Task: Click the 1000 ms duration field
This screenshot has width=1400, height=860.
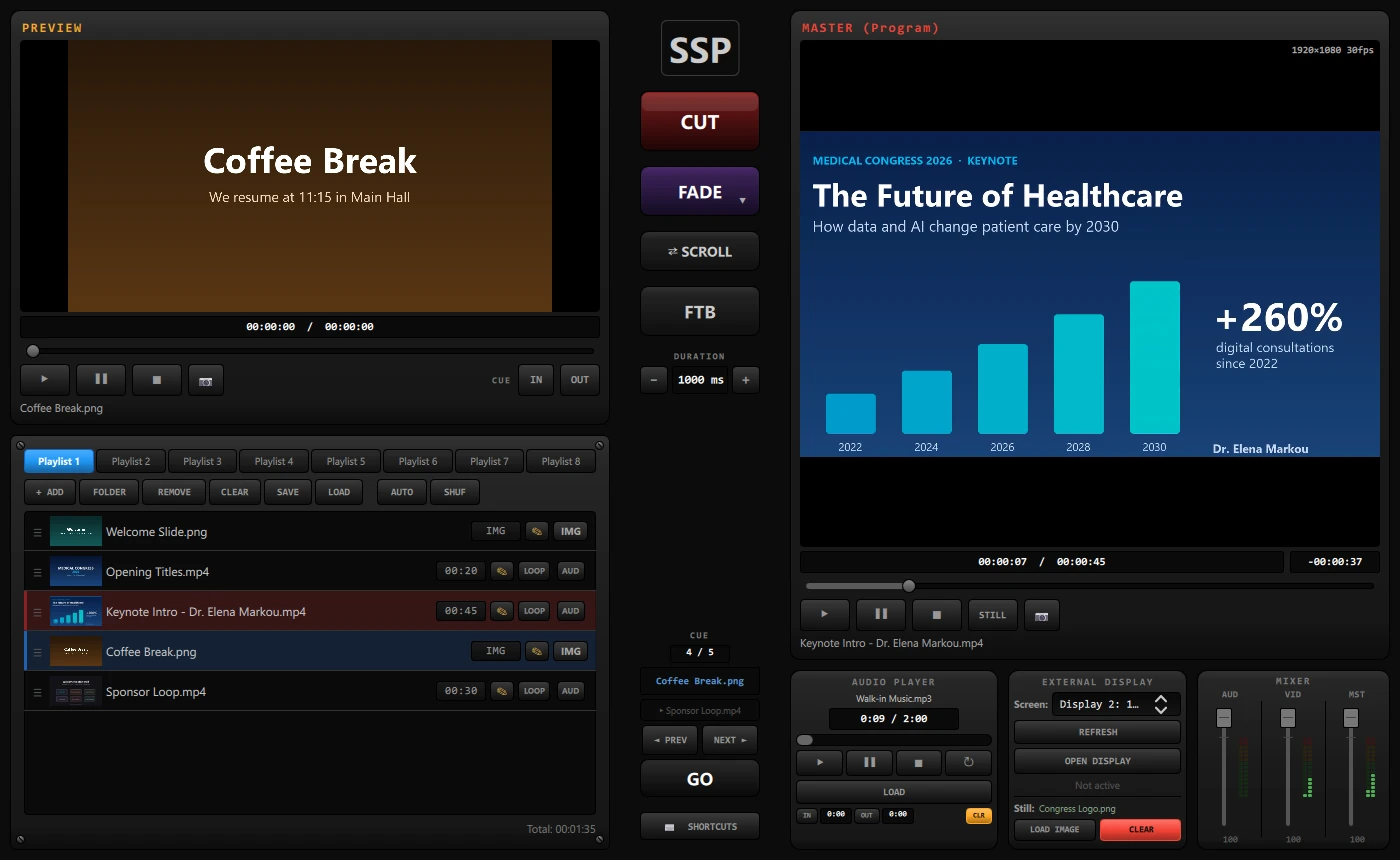Action: (x=700, y=380)
